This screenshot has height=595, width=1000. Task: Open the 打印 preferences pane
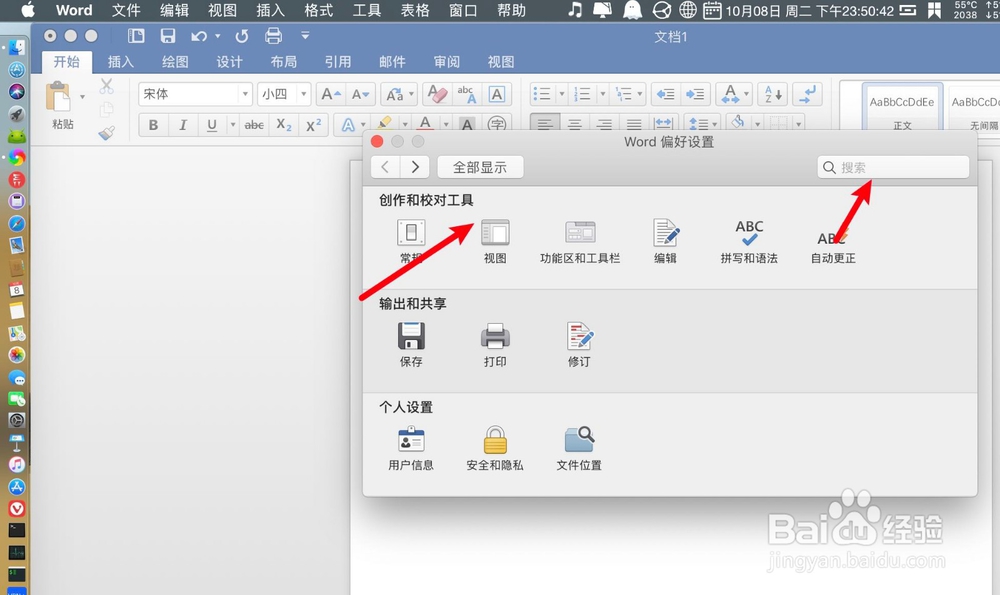(495, 344)
